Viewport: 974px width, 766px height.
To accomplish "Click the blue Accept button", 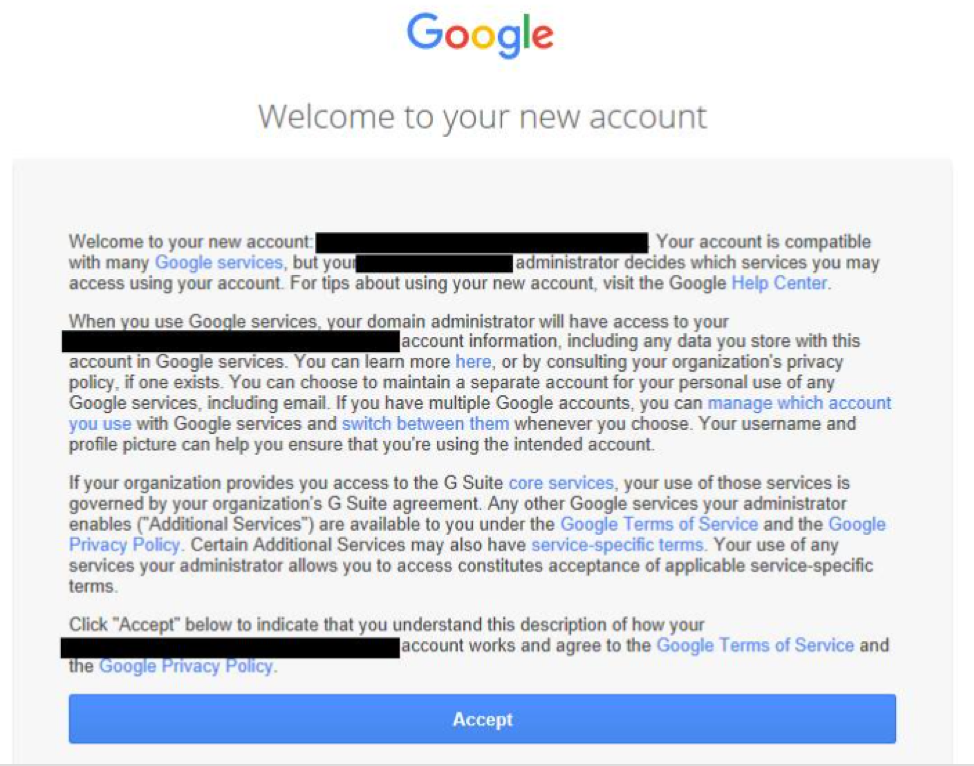I will [482, 719].
